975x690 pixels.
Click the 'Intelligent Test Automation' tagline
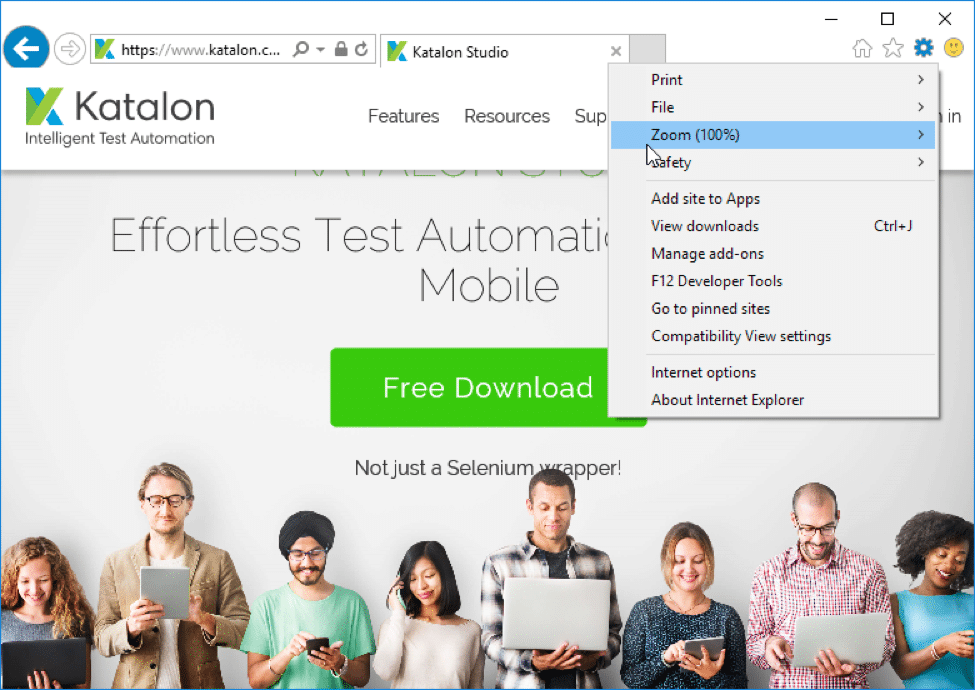[120, 138]
